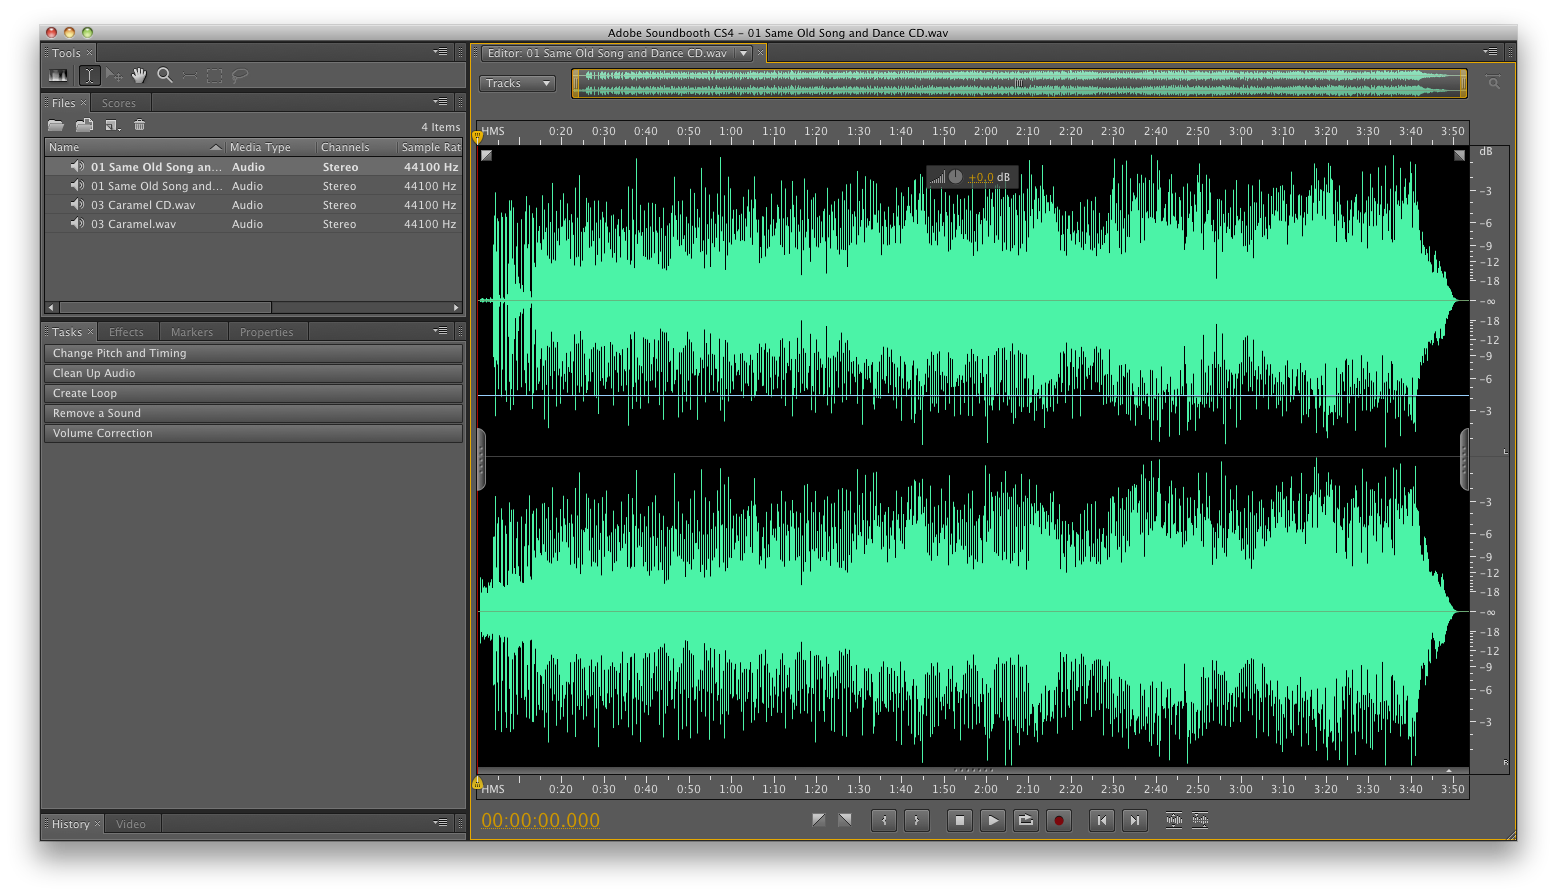Click the right handle of zoom navigator
This screenshot has height=896, width=1557.
click(x=1464, y=83)
